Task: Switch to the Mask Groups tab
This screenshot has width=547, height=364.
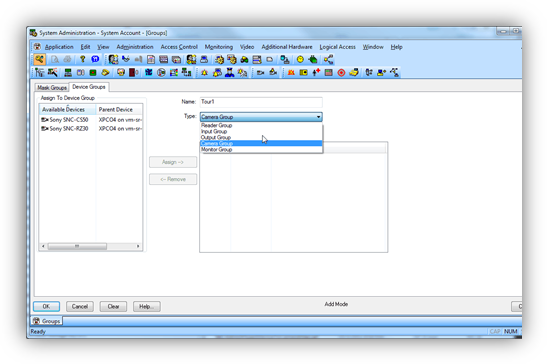Action: [x=52, y=88]
